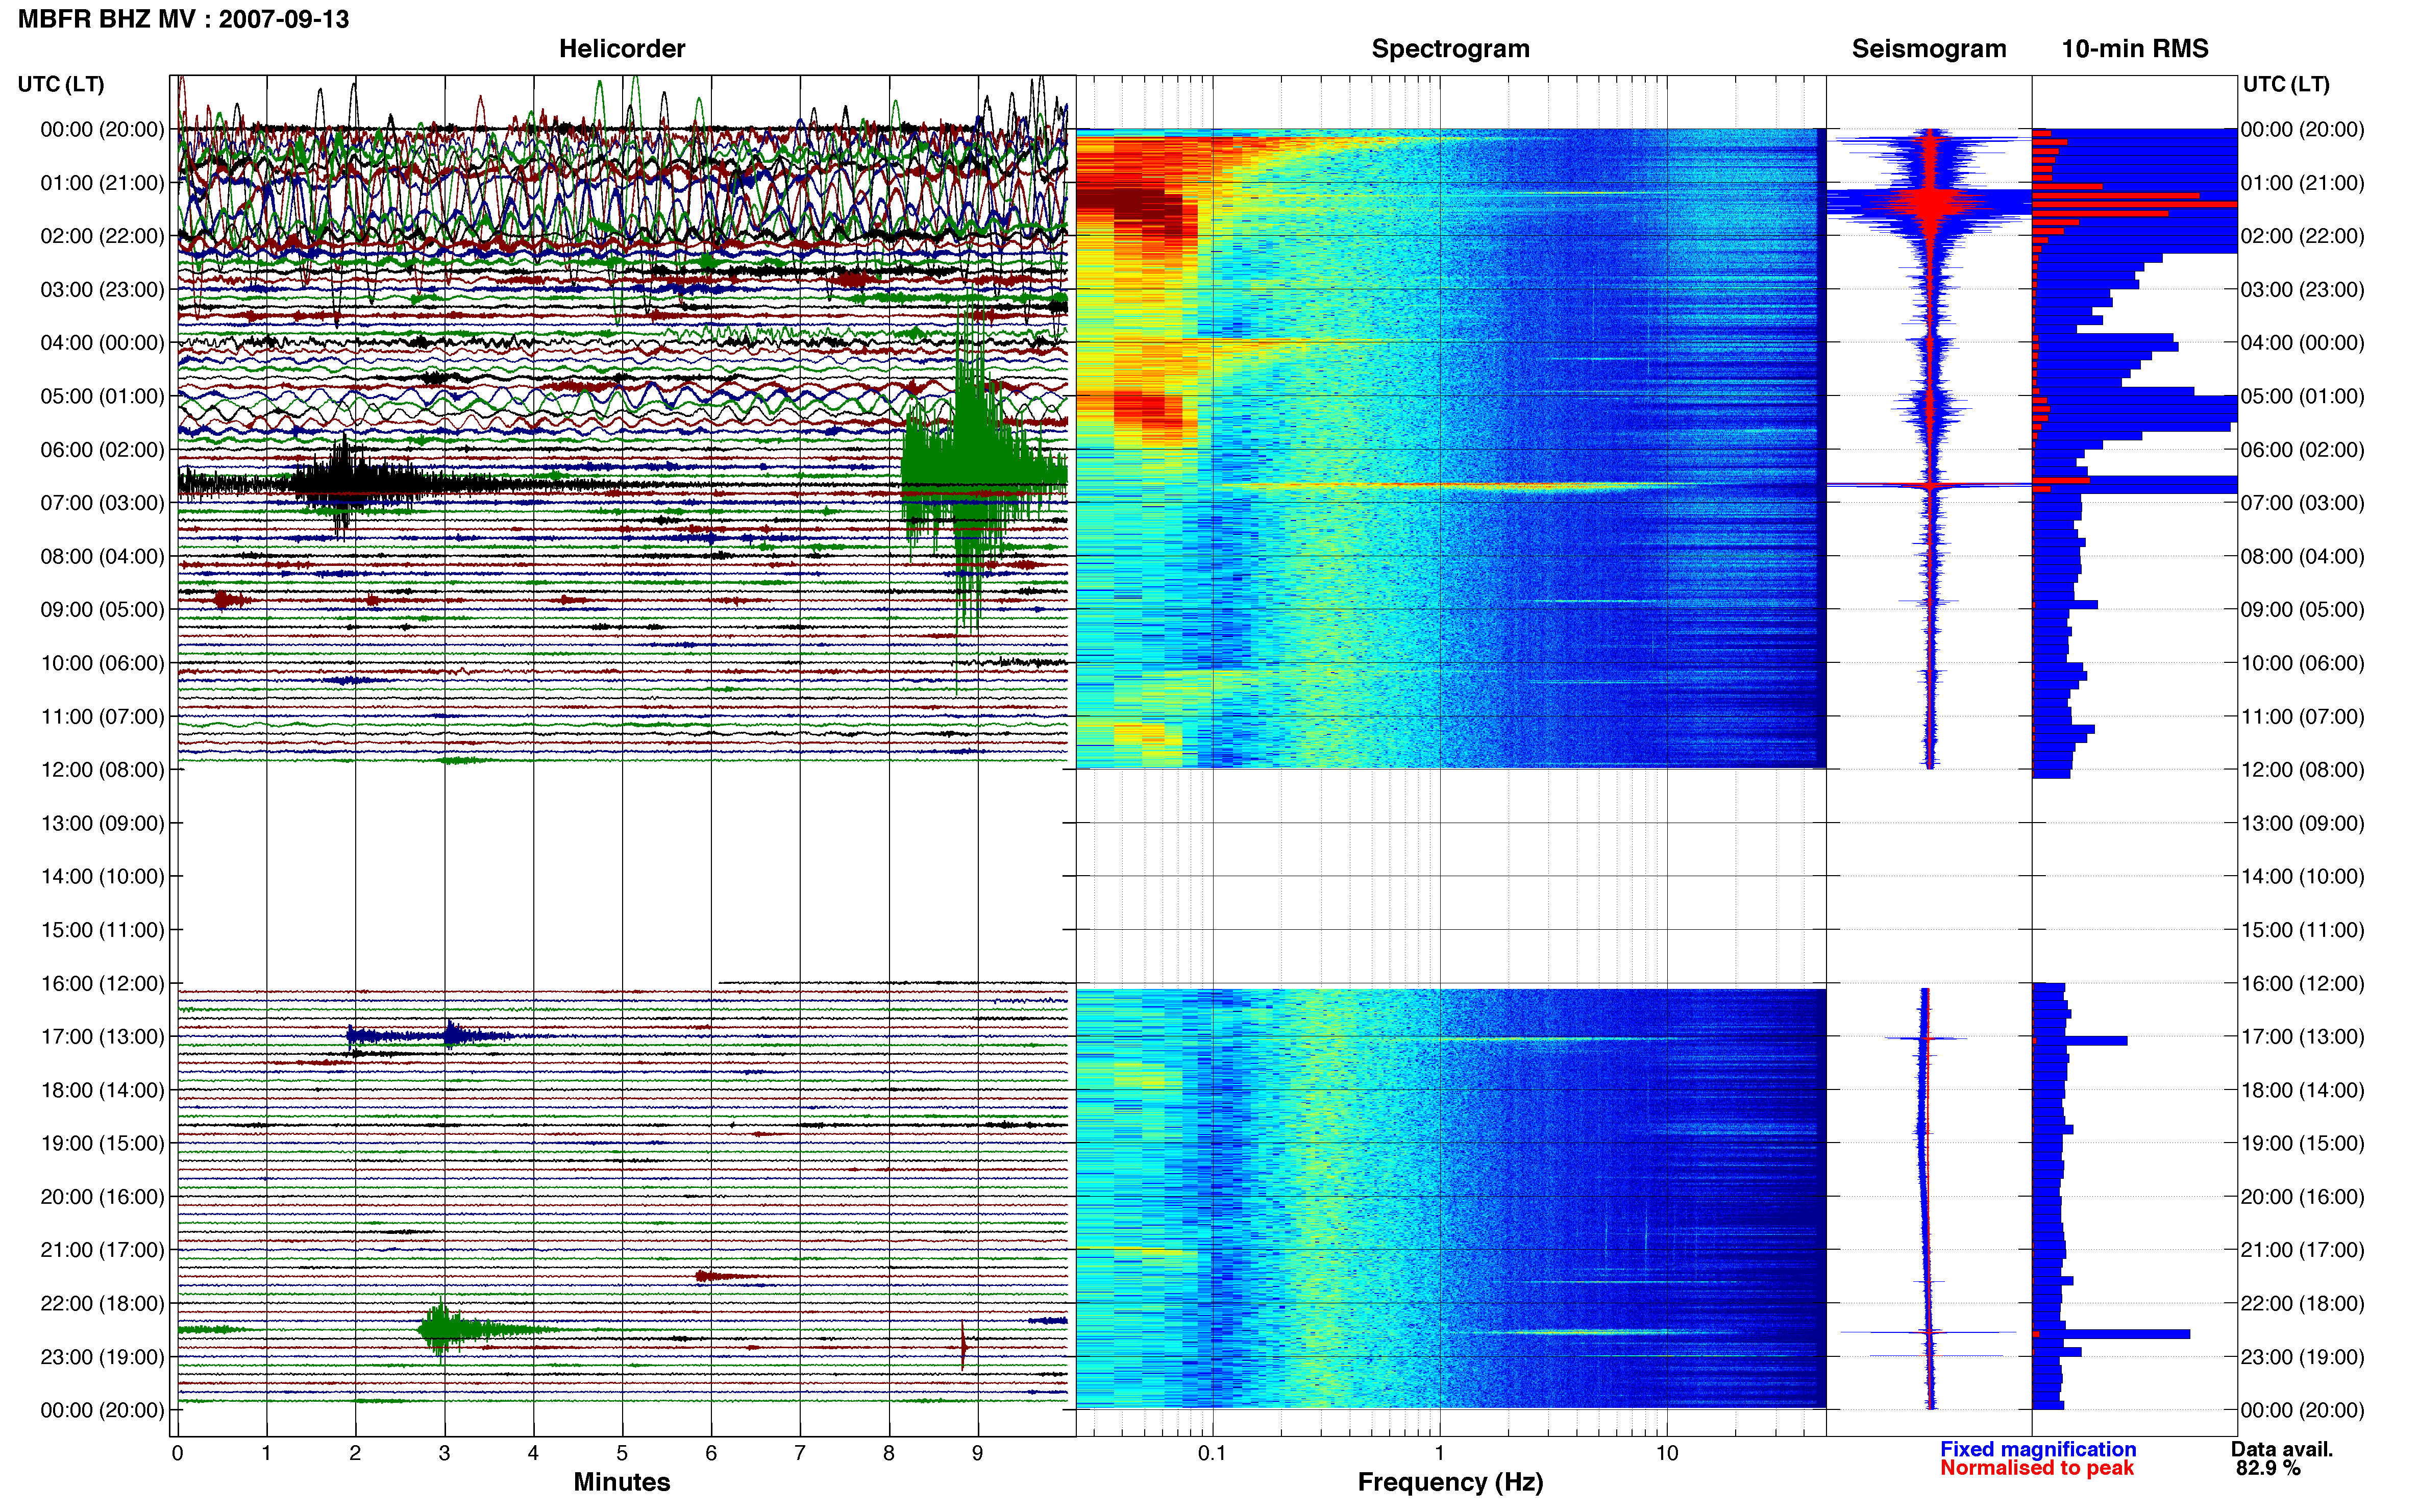Click the 14:00 (10:00) tick on the Helicorder axis
Image resolution: width=2419 pixels, height=1512 pixels.
click(x=102, y=877)
